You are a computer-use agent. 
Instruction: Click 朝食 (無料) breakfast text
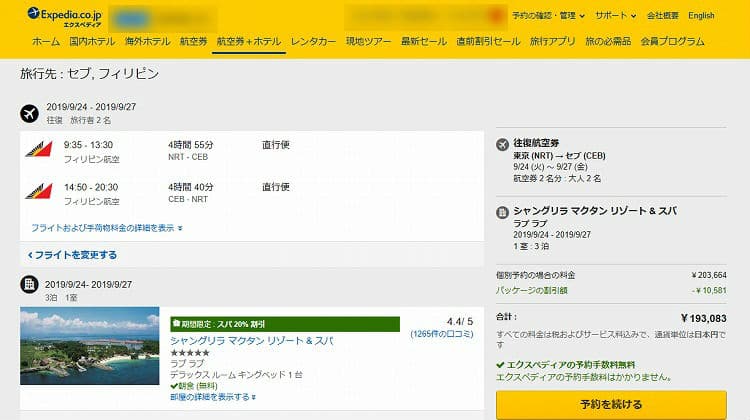click(194, 386)
